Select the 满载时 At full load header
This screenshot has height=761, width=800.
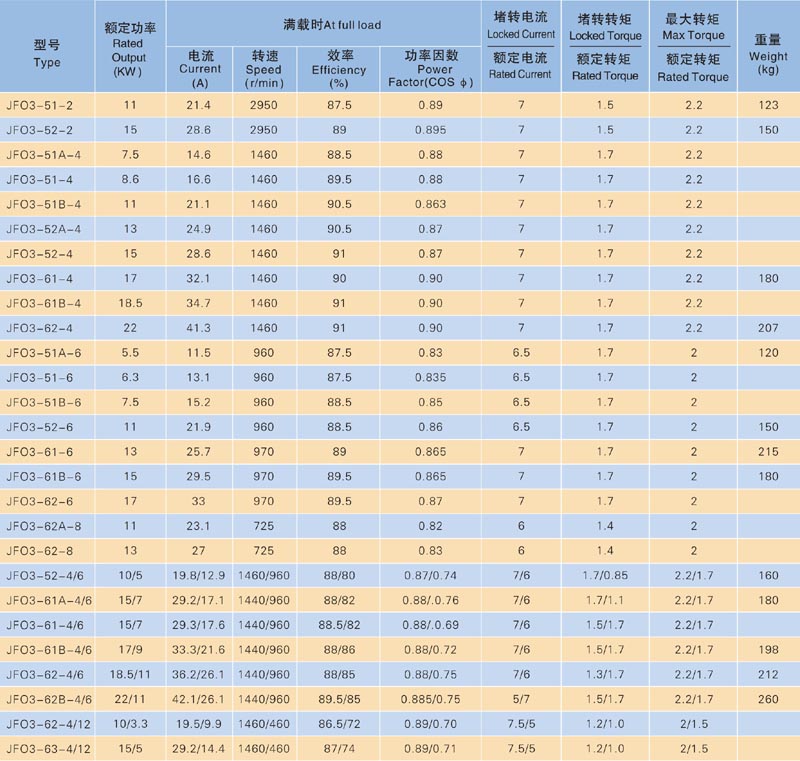click(x=331, y=22)
